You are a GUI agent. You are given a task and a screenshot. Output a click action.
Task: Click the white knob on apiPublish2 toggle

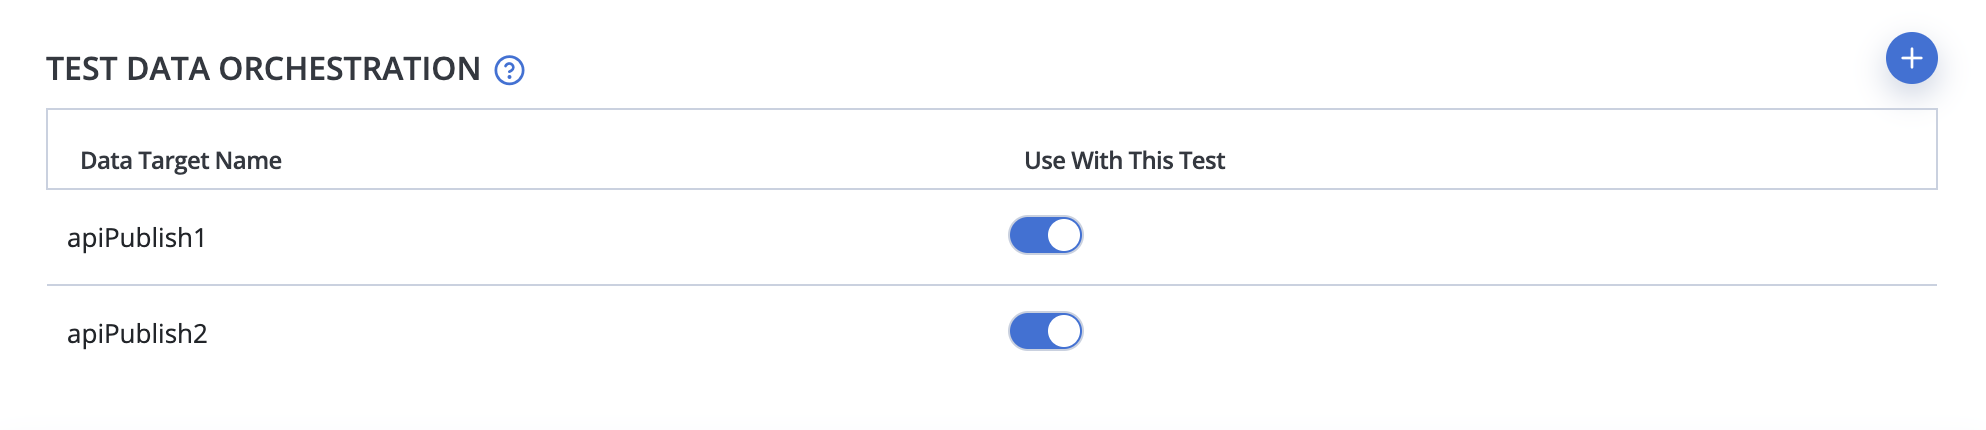click(1064, 331)
